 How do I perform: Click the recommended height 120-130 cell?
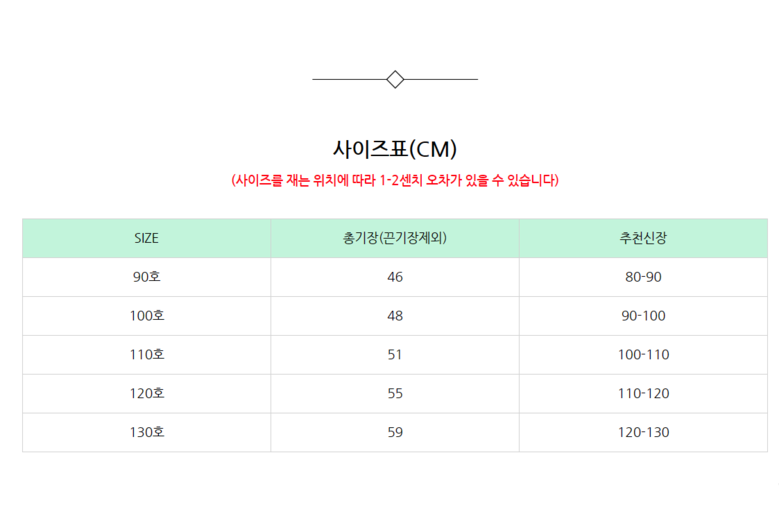click(x=643, y=432)
